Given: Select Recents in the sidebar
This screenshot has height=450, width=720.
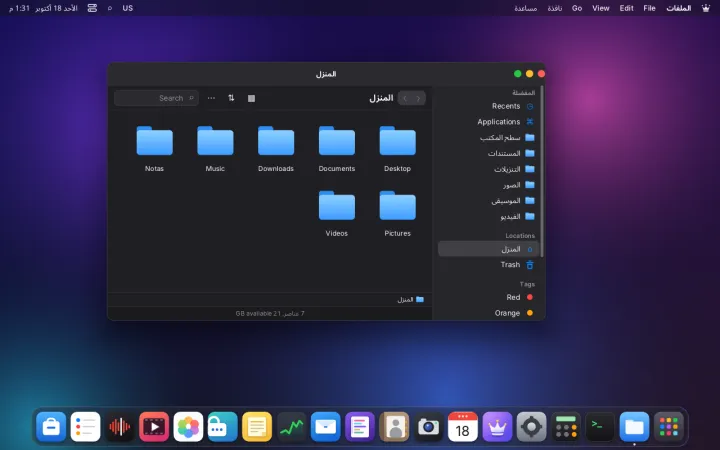Looking at the screenshot, I should [x=489, y=106].
